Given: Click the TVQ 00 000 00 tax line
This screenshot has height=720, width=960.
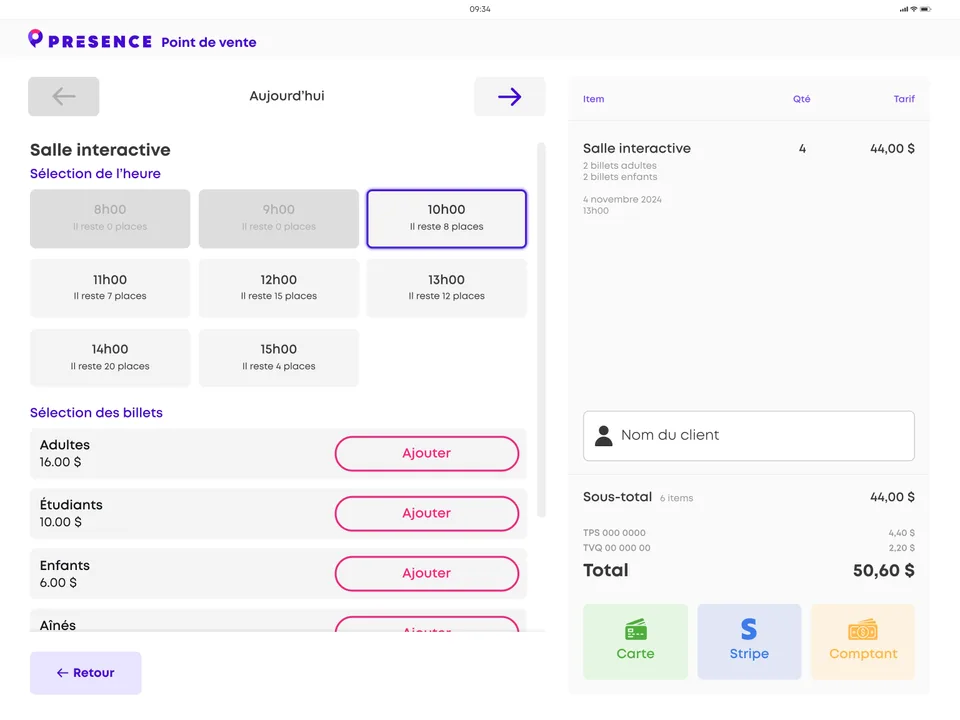Looking at the screenshot, I should click(617, 548).
